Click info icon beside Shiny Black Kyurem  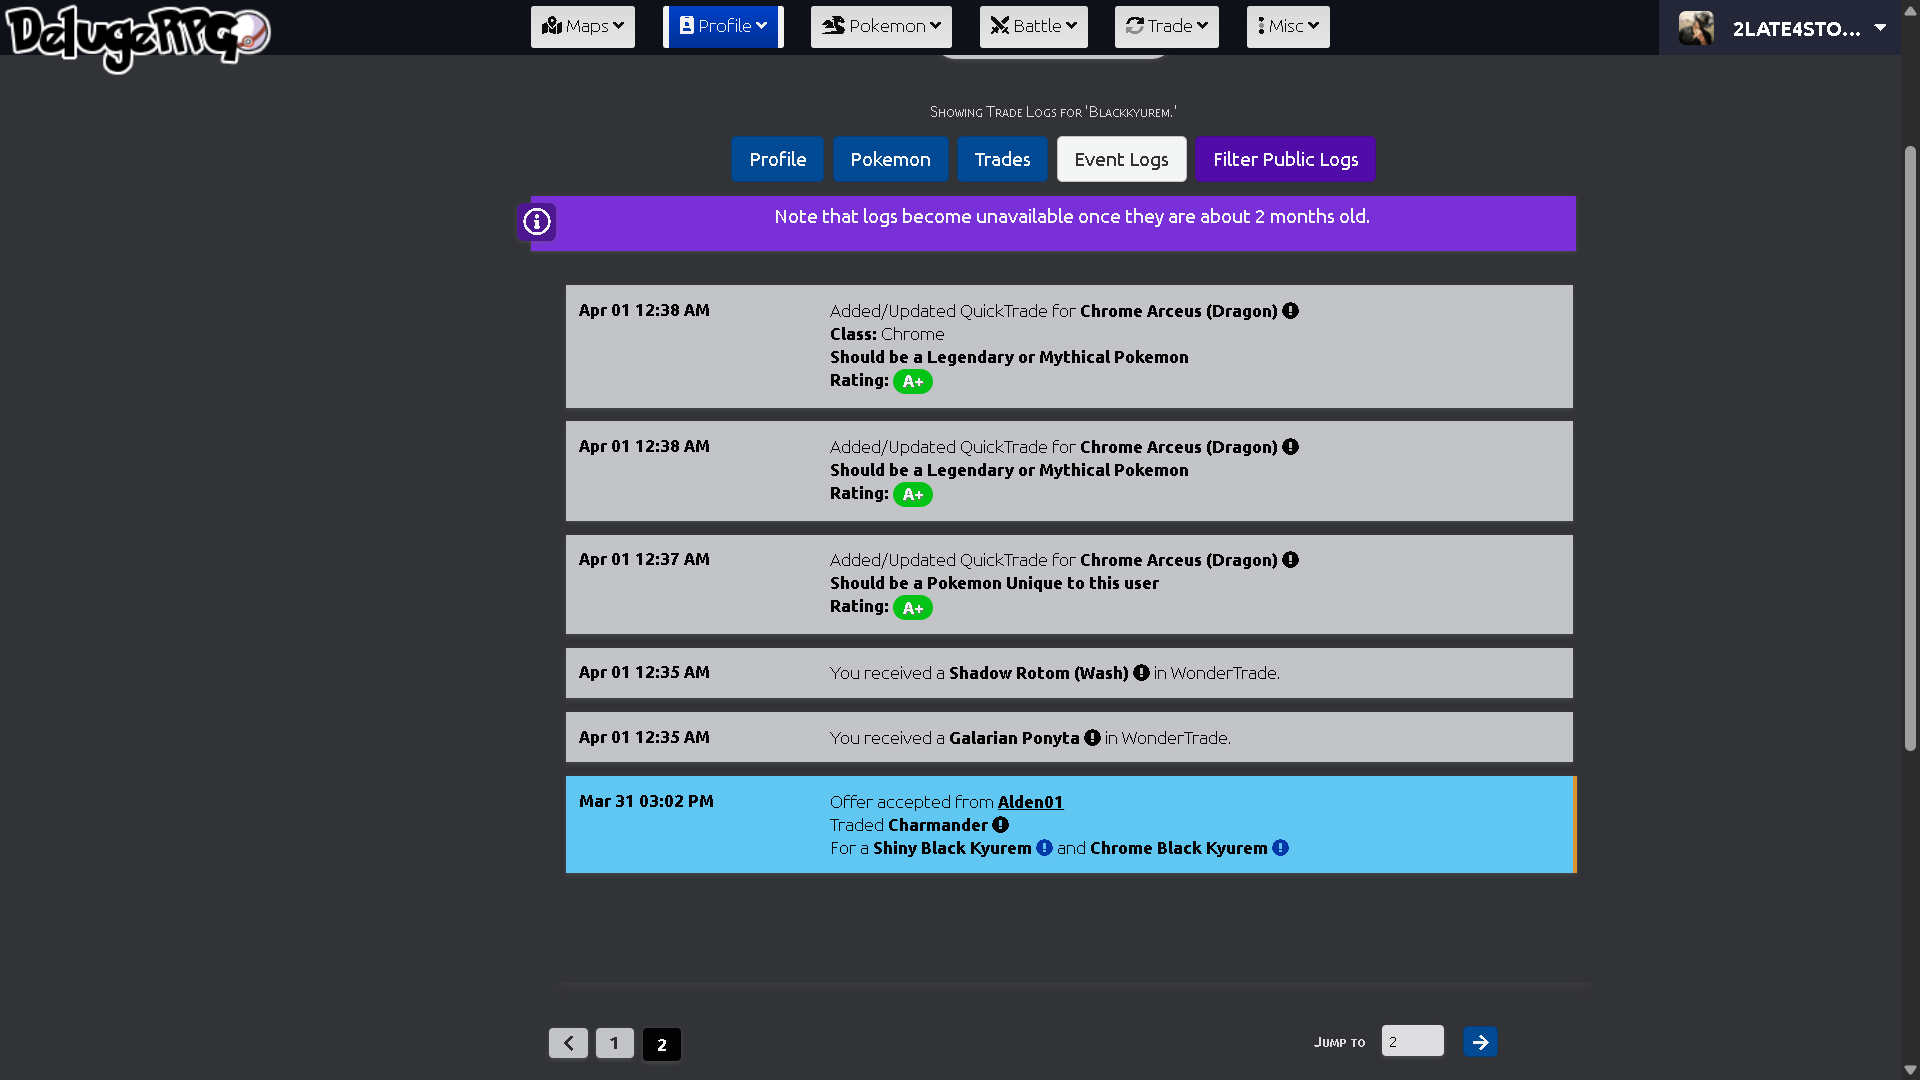coord(1044,848)
